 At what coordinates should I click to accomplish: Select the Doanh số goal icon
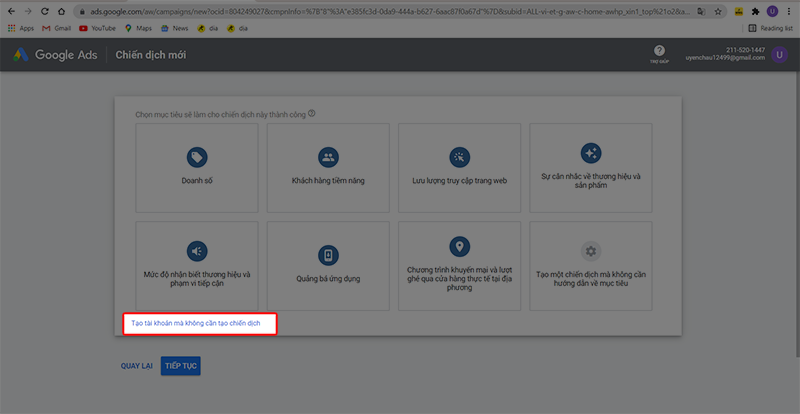coord(197,157)
